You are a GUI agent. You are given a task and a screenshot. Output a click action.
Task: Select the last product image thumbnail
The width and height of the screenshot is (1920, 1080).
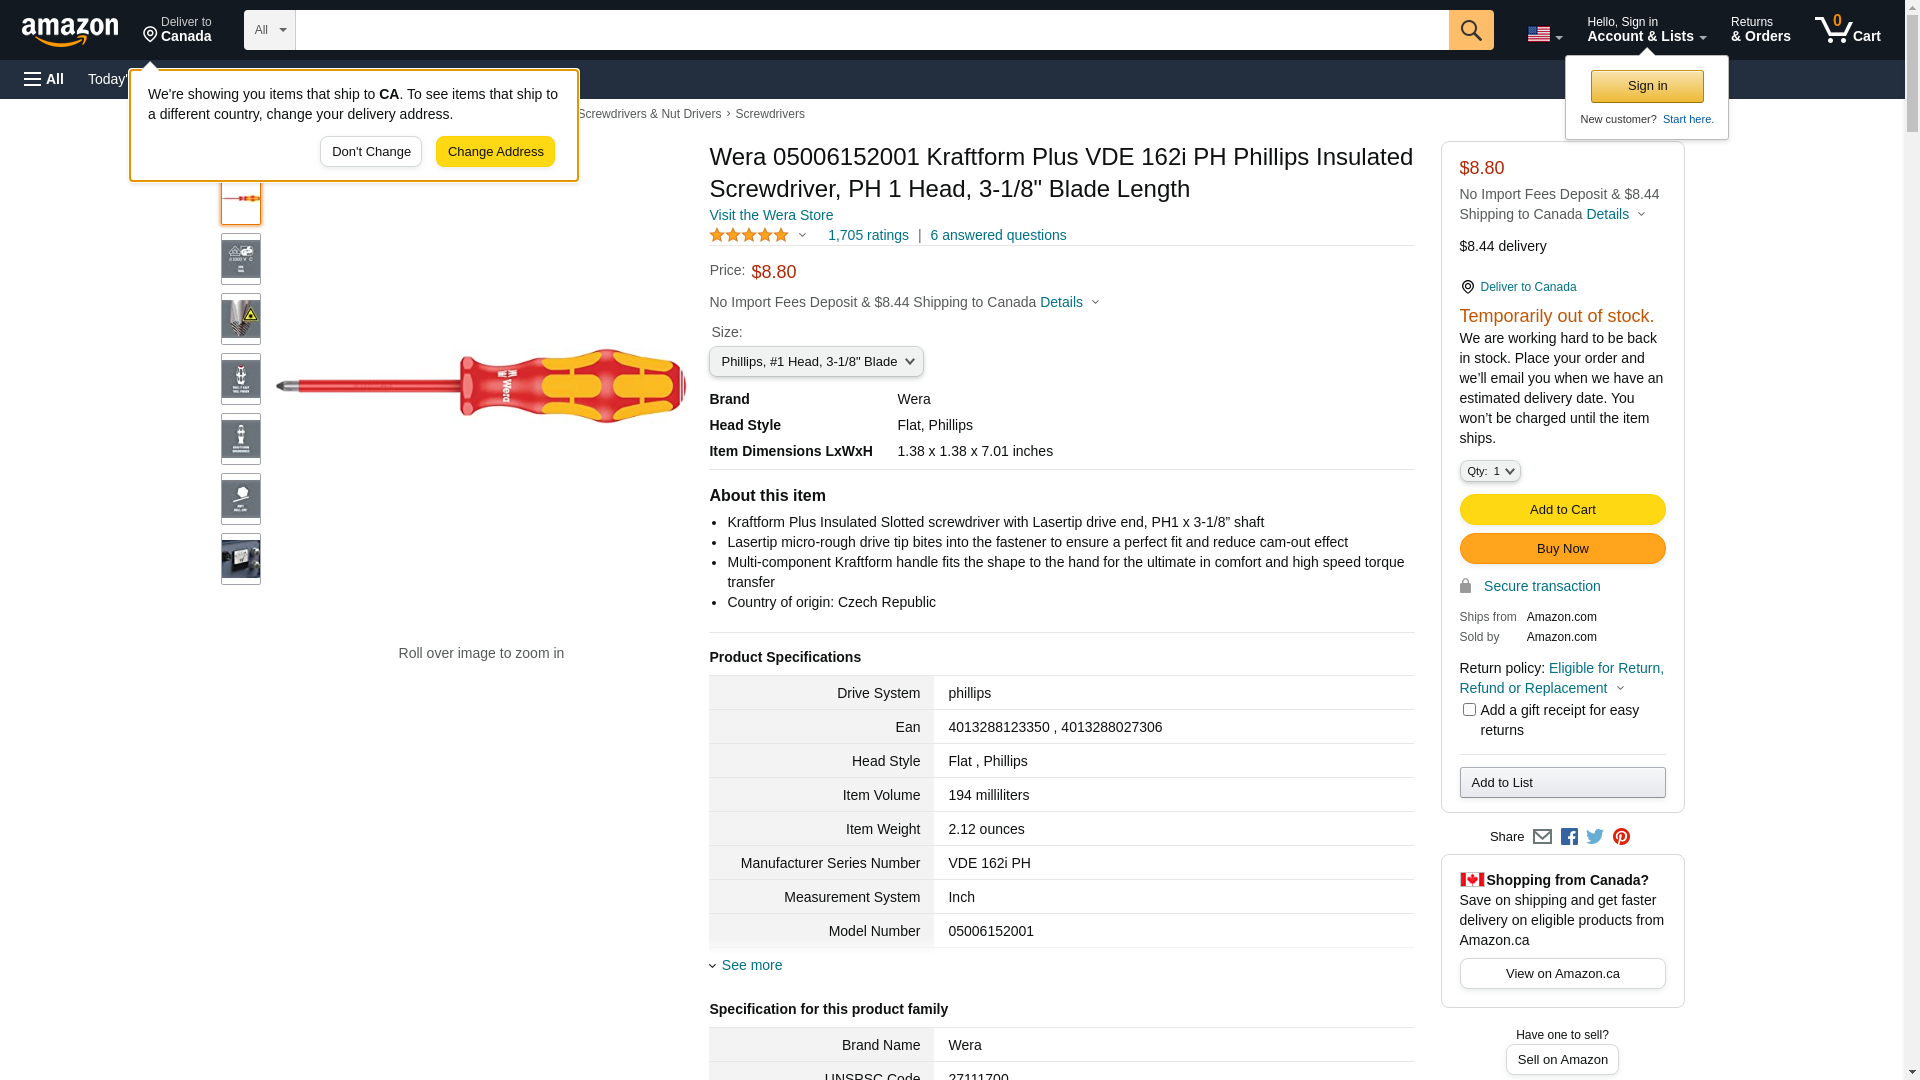click(241, 559)
